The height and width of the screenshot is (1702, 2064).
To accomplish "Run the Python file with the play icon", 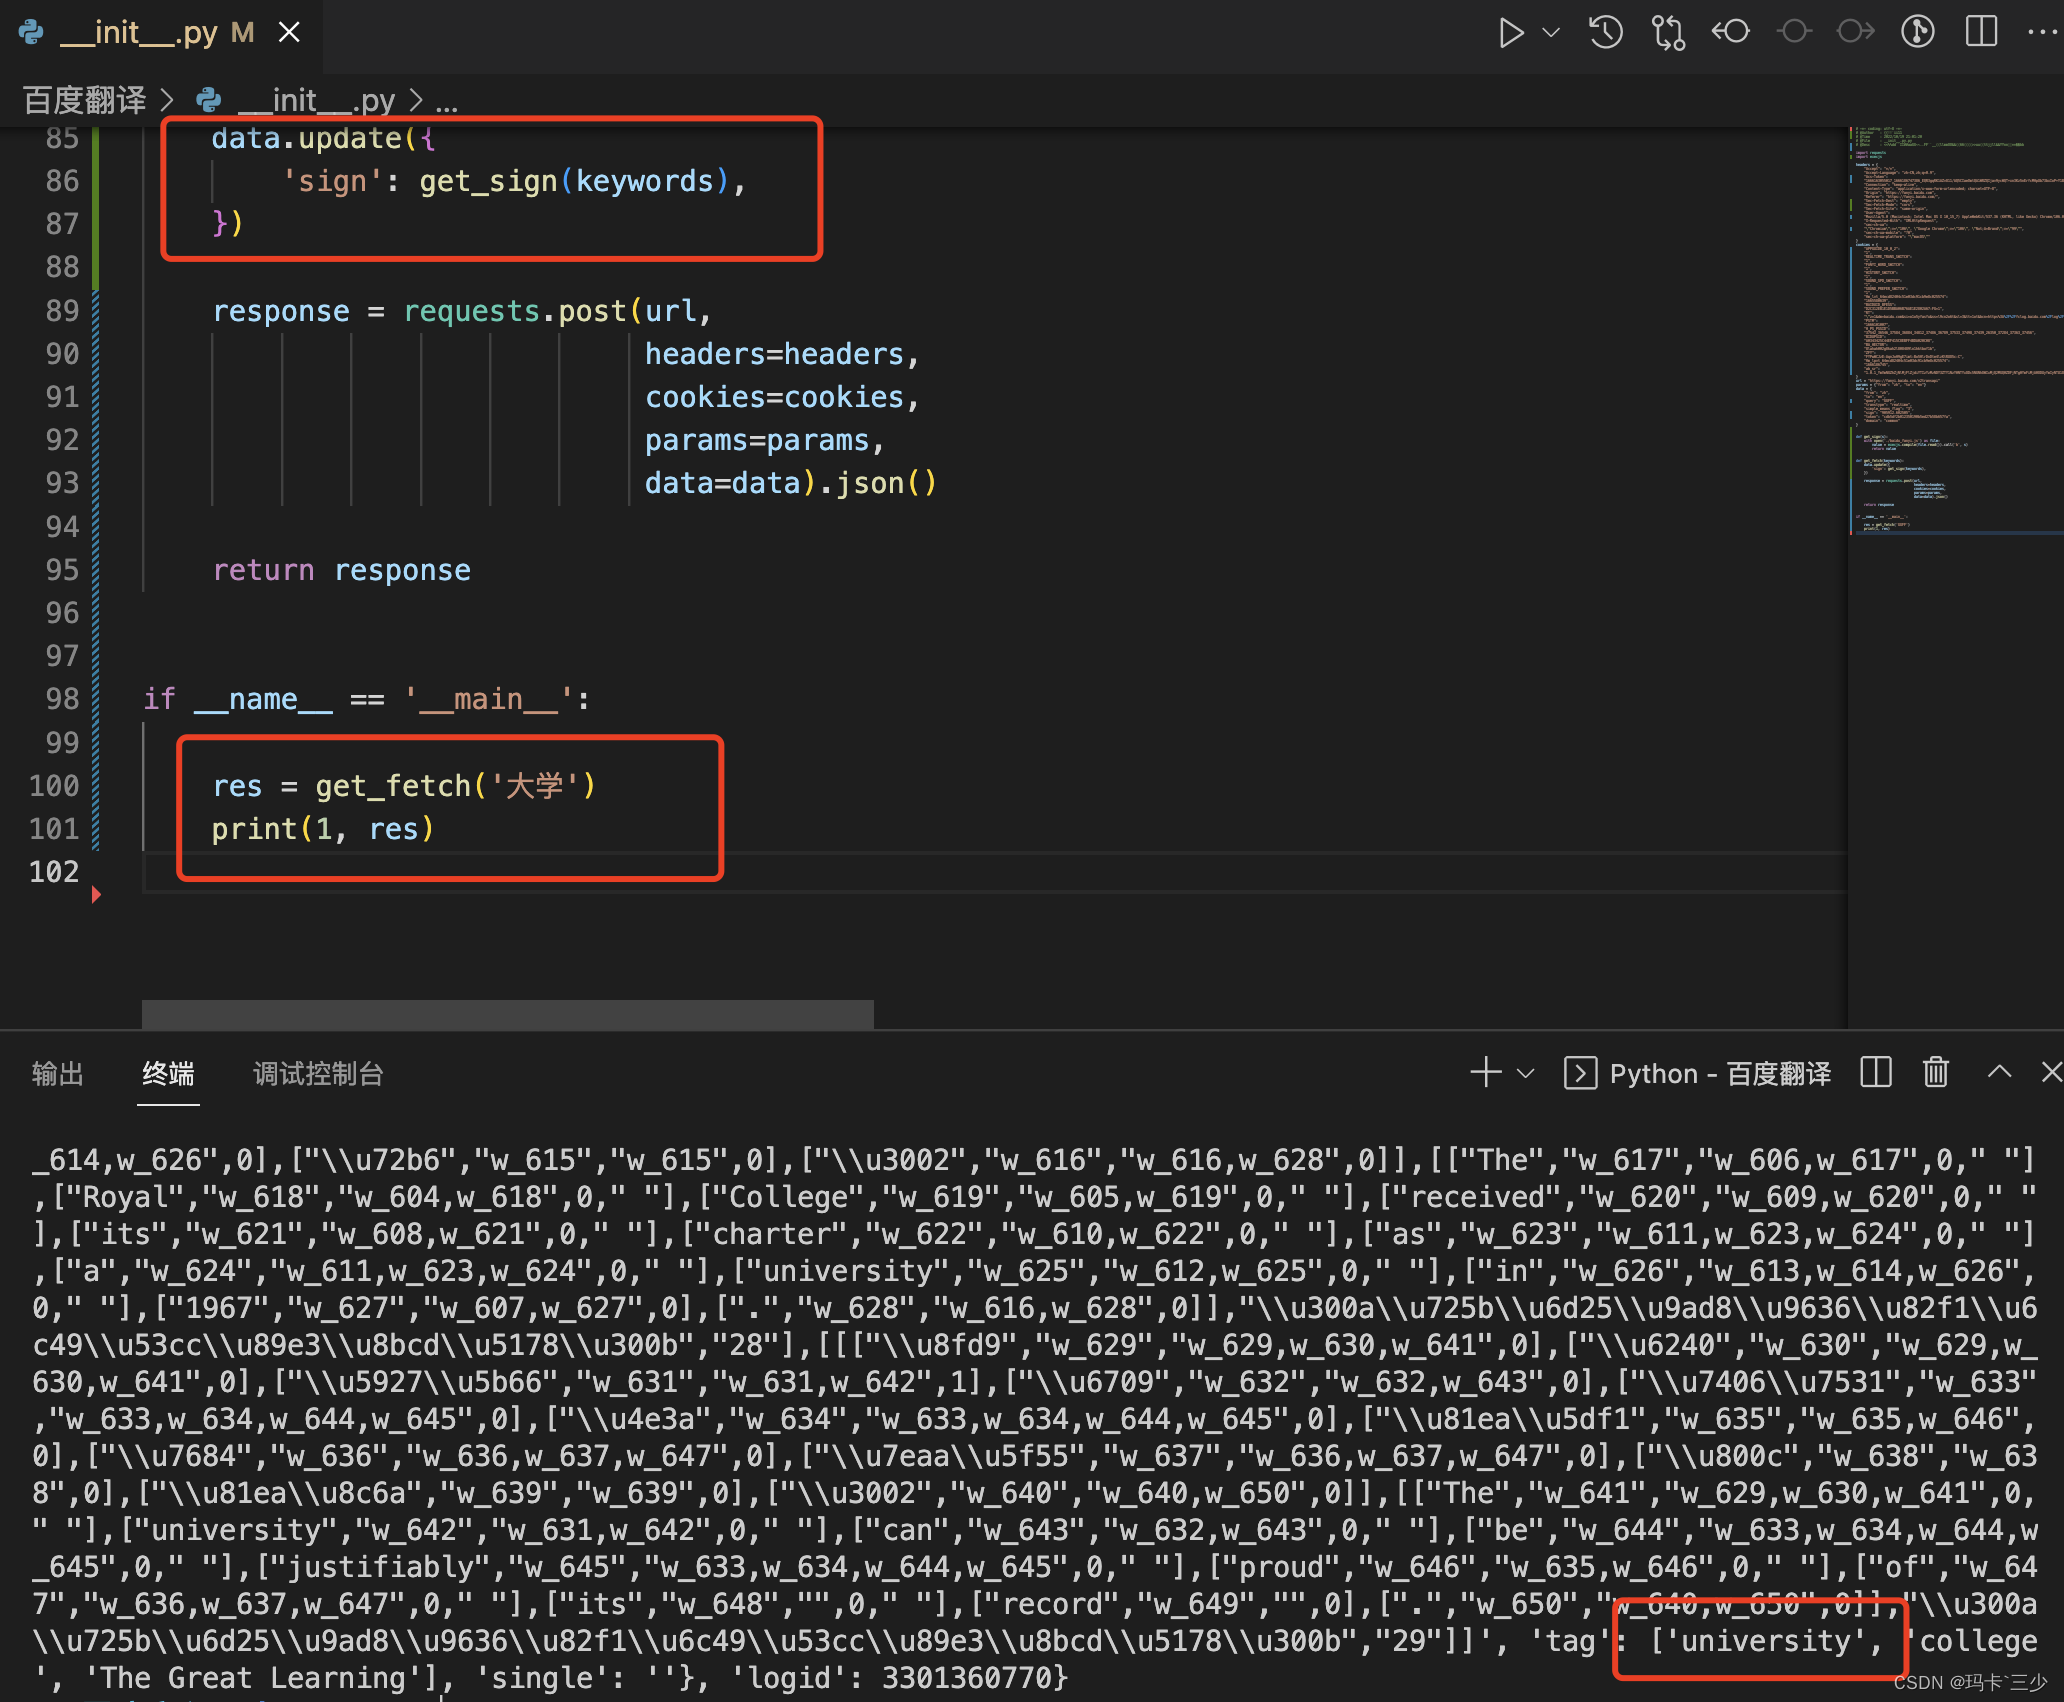I will click(x=1511, y=33).
